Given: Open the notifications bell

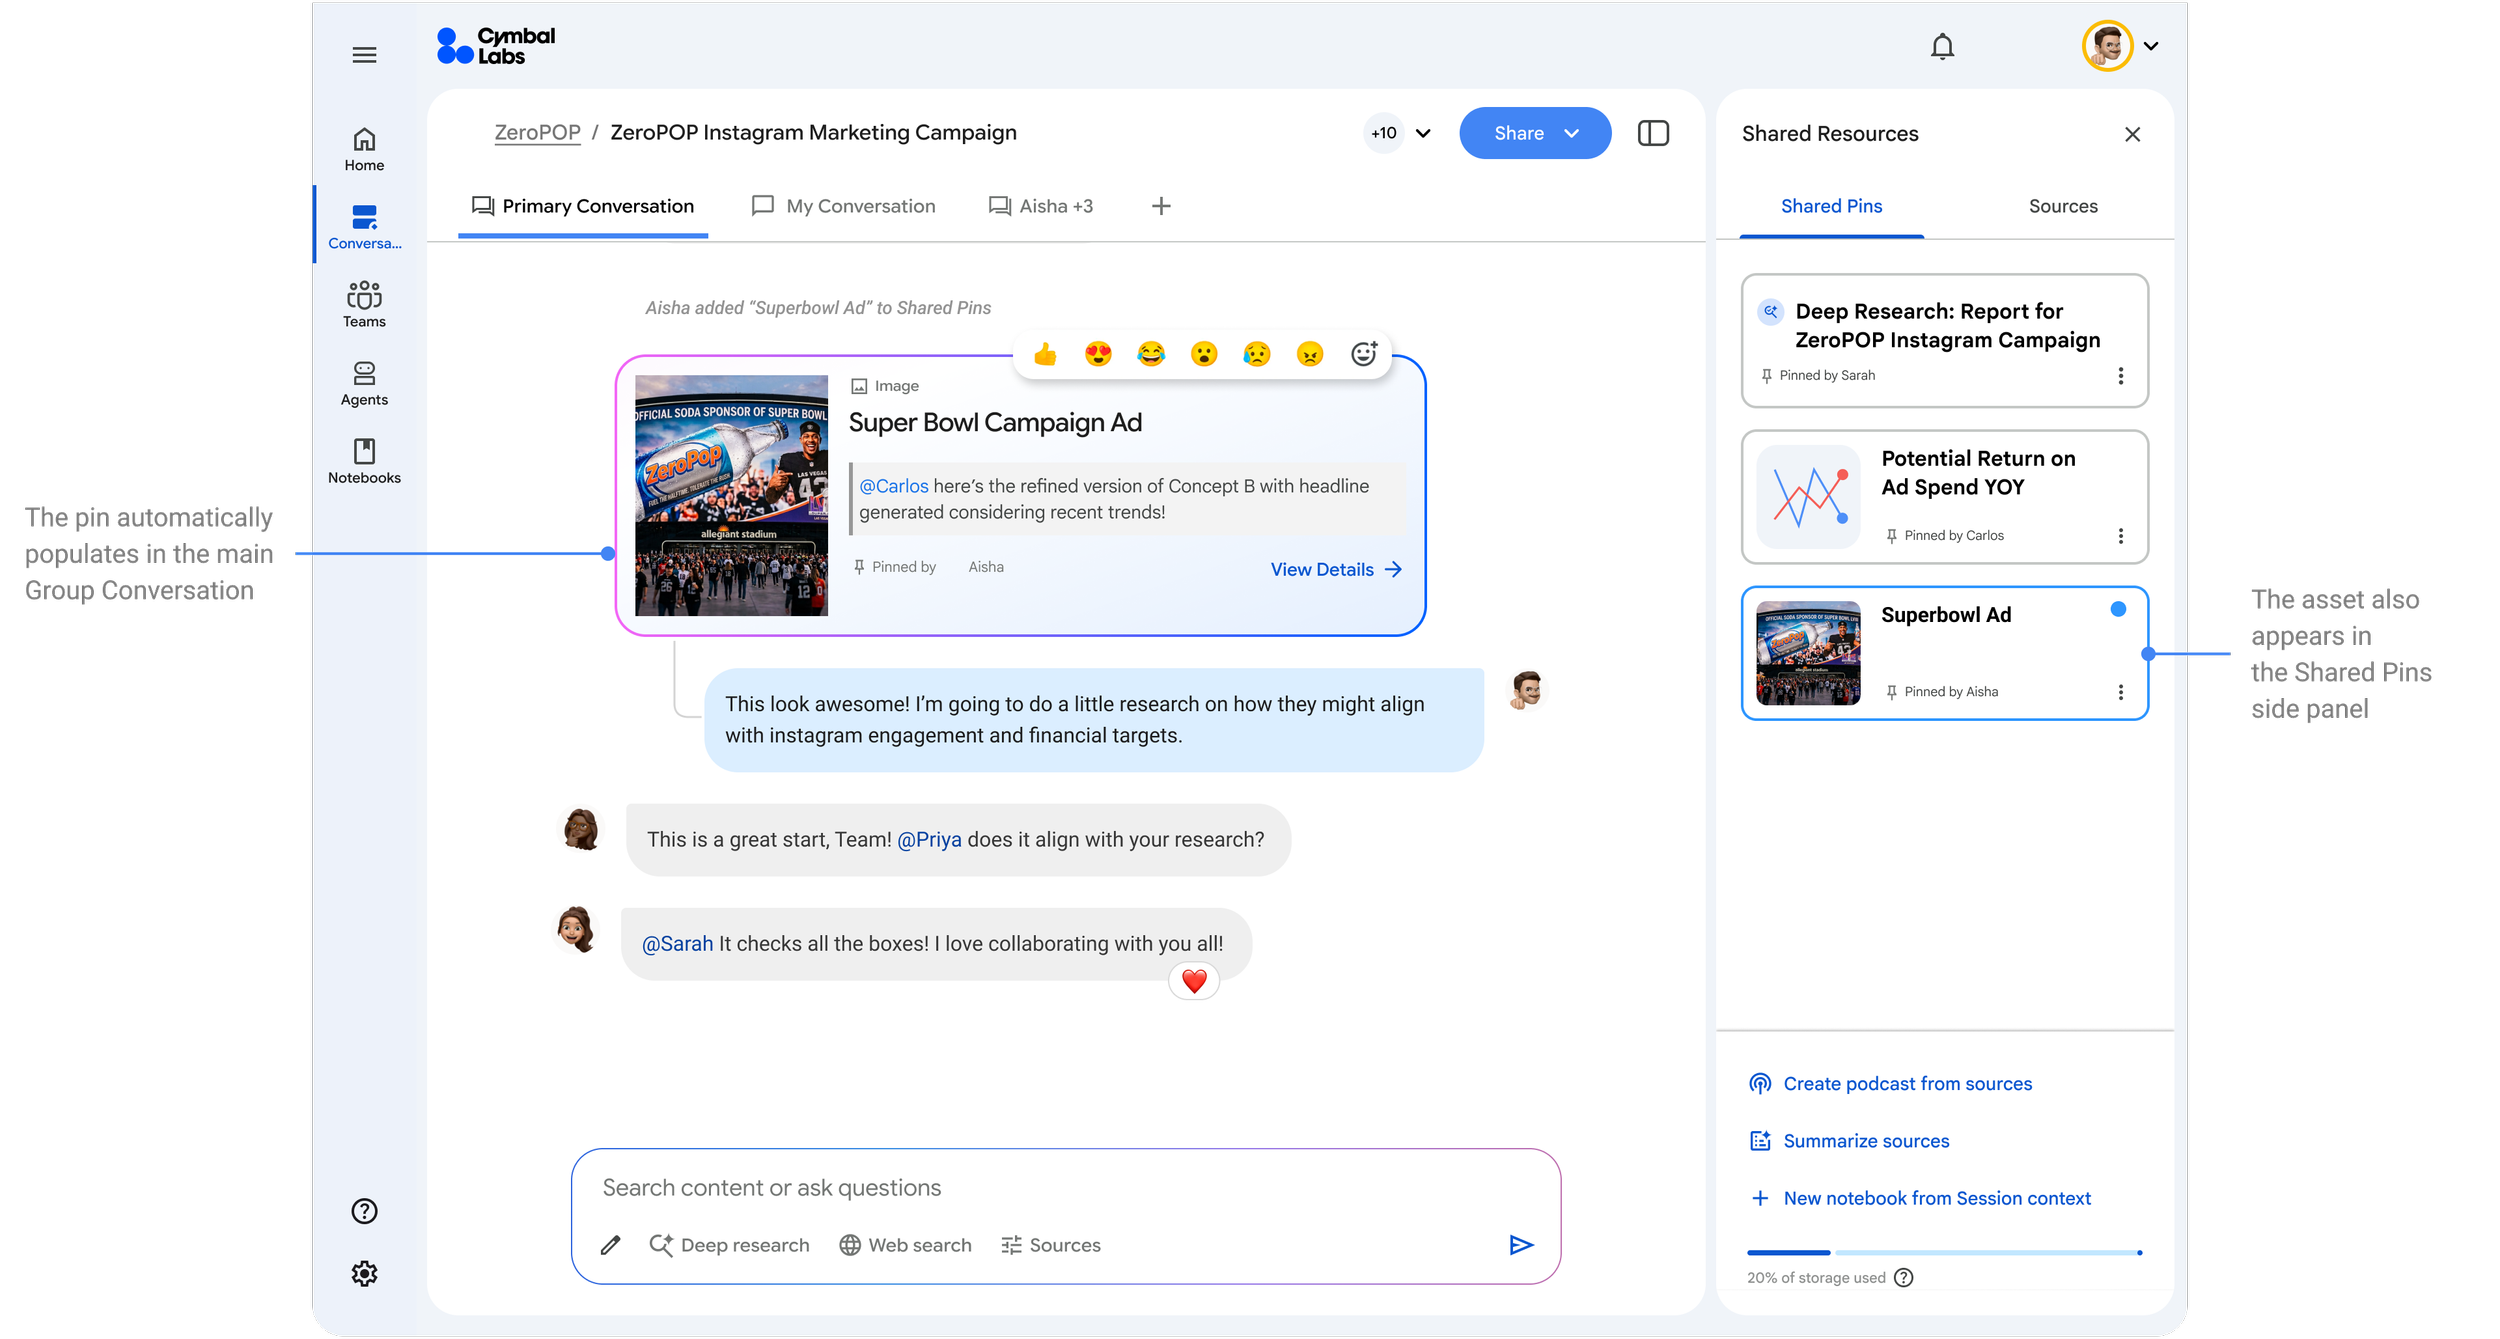Looking at the screenshot, I should coord(1942,47).
